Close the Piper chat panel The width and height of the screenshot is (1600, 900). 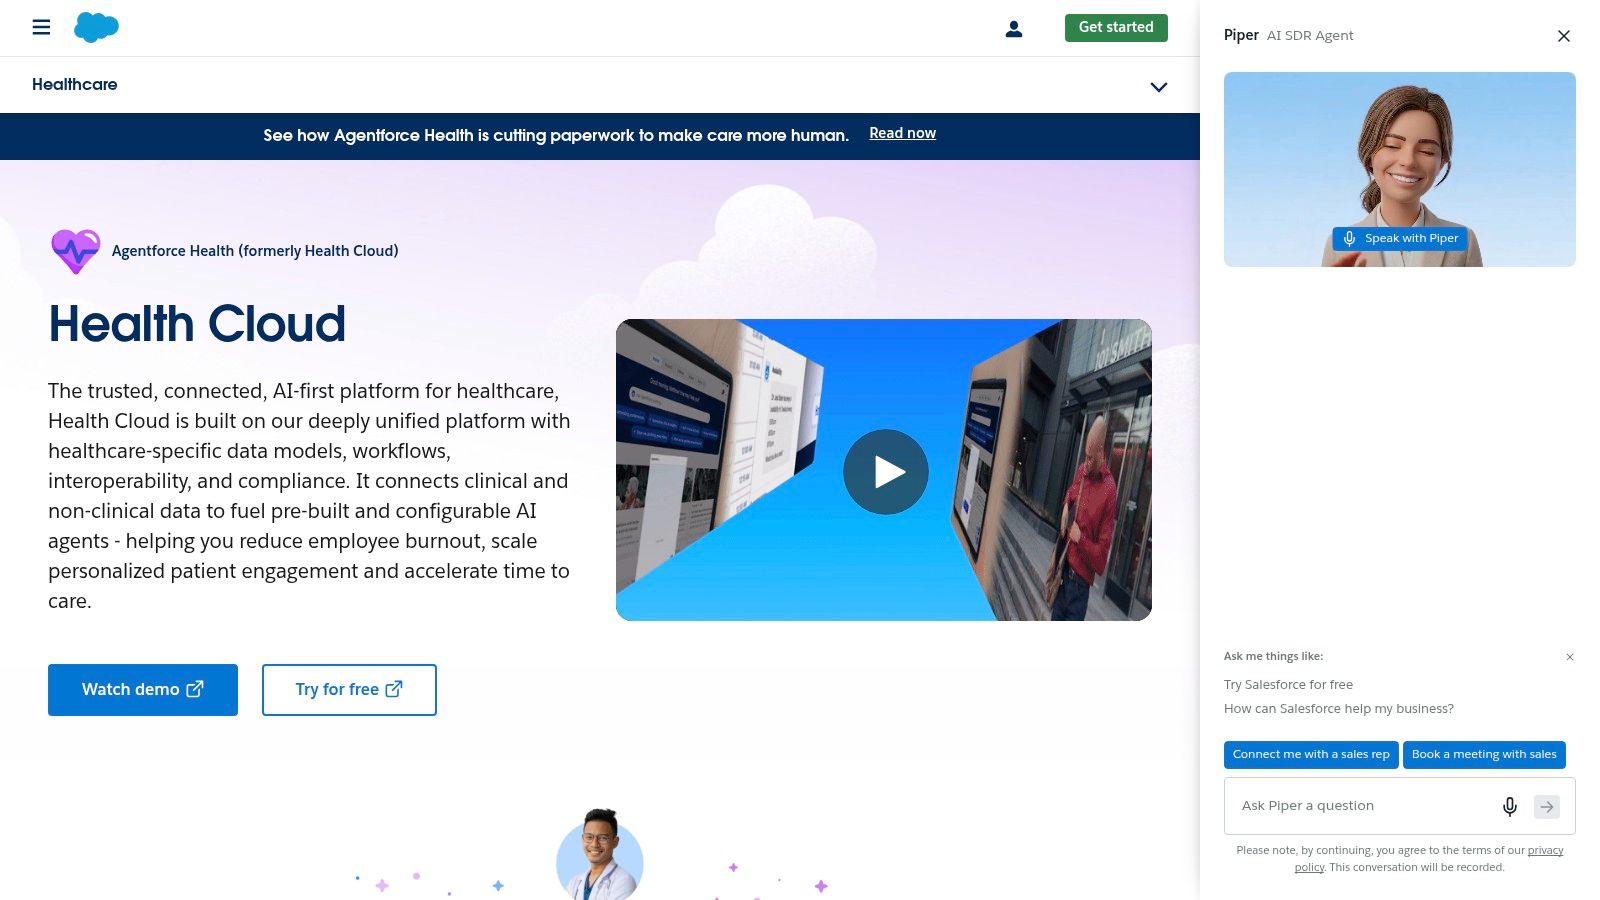(1564, 36)
